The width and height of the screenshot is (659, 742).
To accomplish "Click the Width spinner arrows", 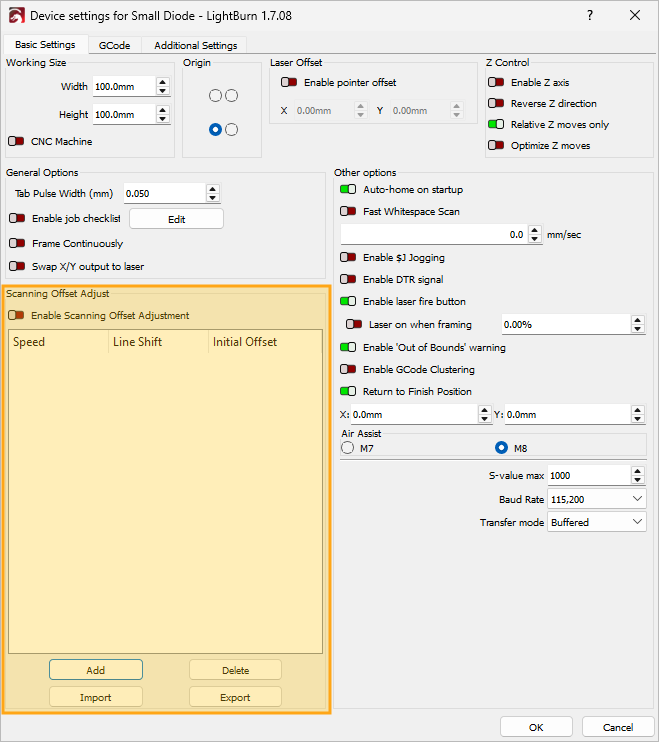I will point(163,86).
